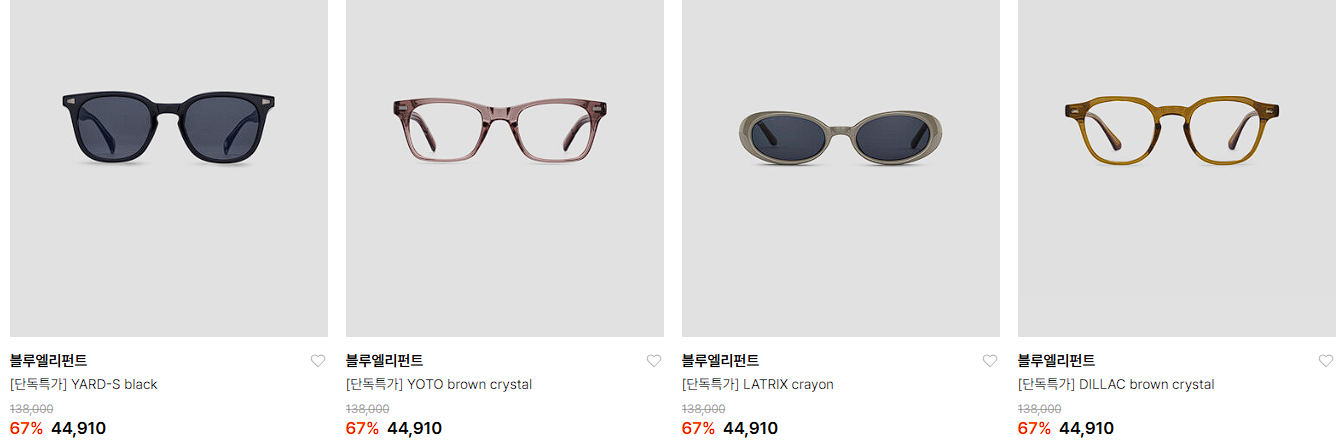Click the 블루엘리펀트 brand above LATRIX crayon
Viewport: 1341px width, 448px height.
pyautogui.click(x=721, y=361)
